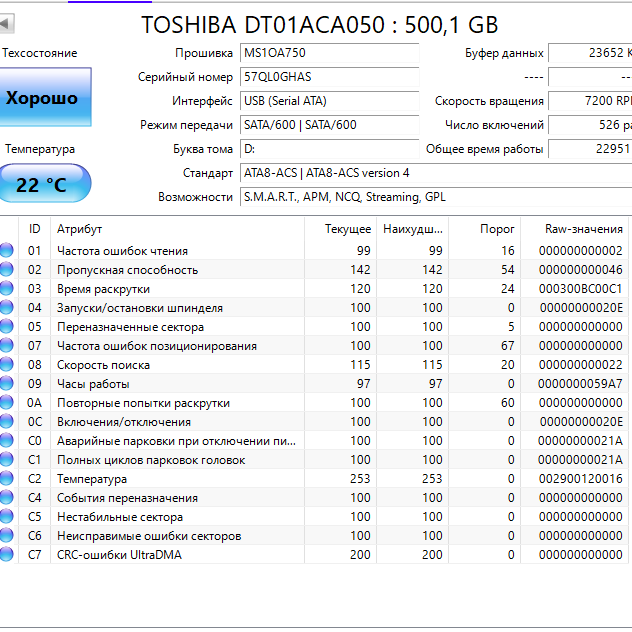632x632 pixels.
Task: Click the Хорошо health status button
Action: [x=43, y=98]
